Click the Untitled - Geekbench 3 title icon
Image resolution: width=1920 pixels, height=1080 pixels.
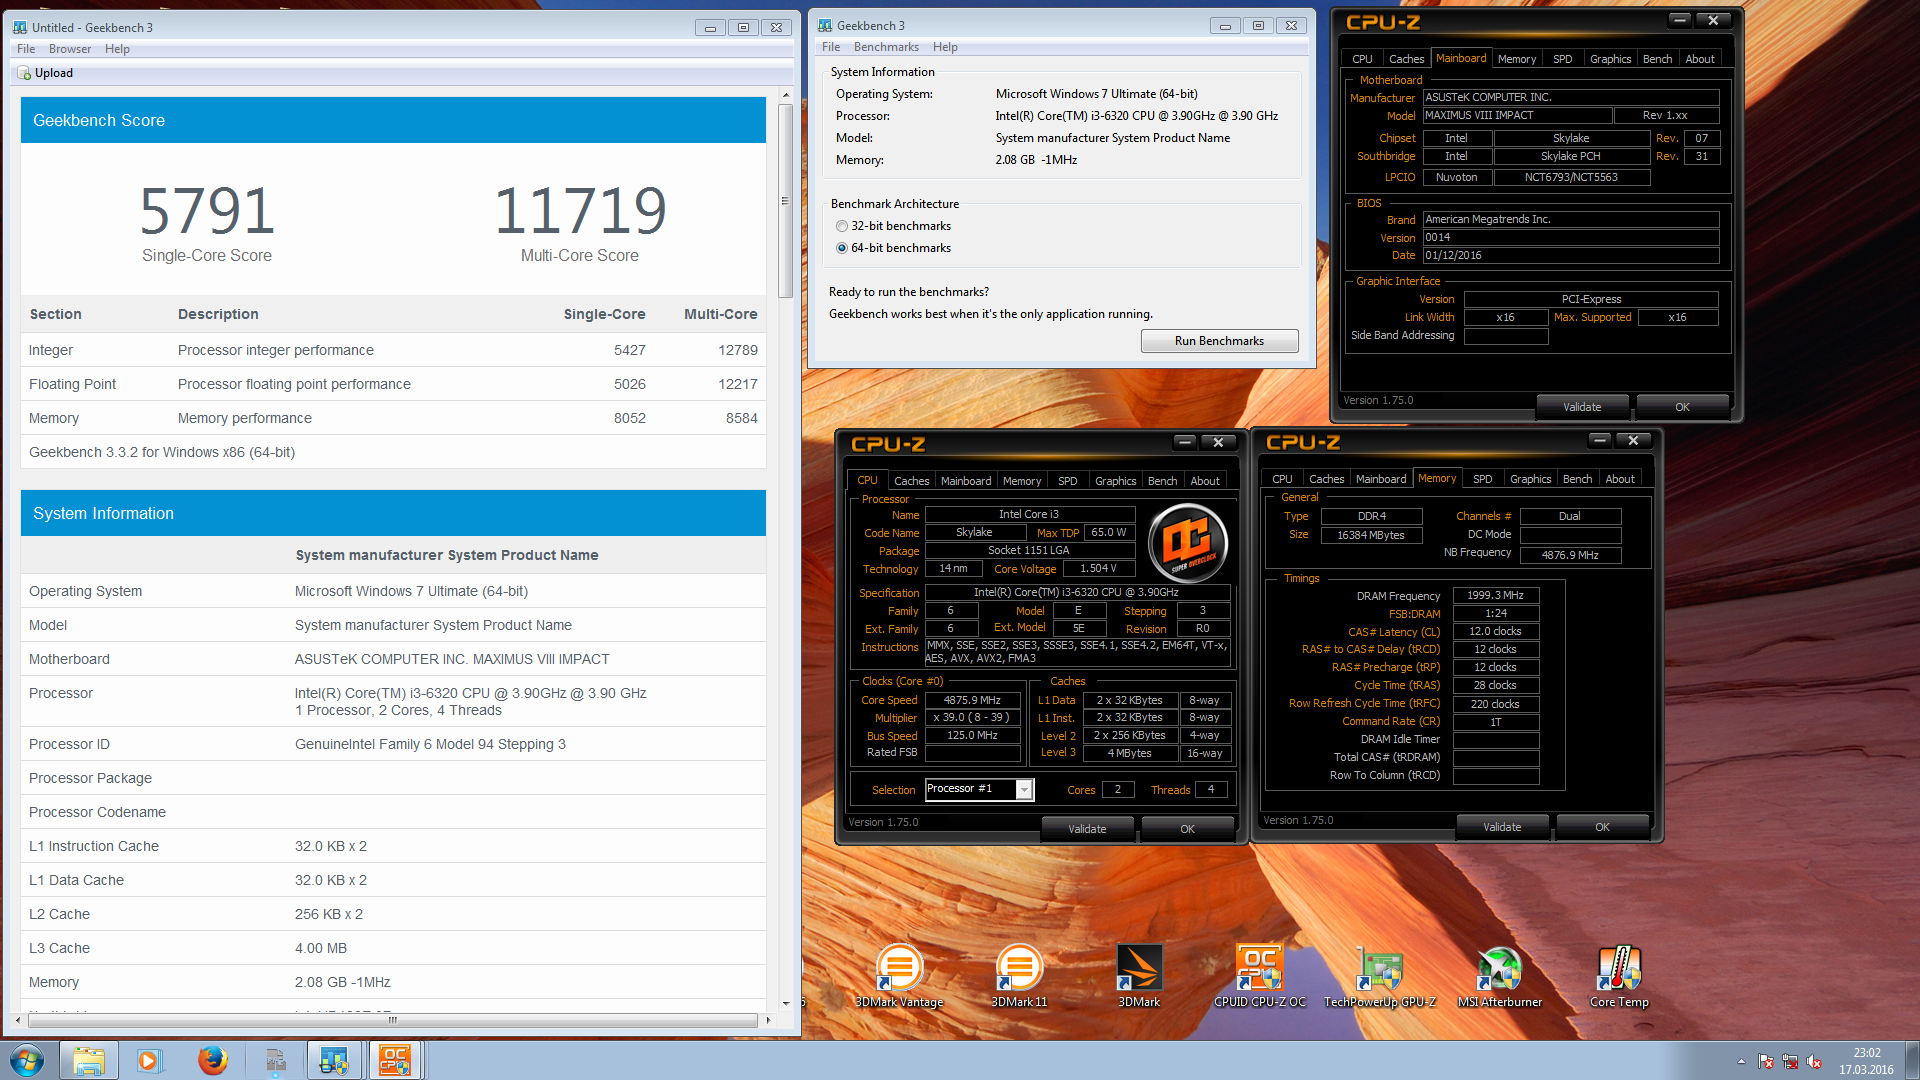pyautogui.click(x=20, y=28)
